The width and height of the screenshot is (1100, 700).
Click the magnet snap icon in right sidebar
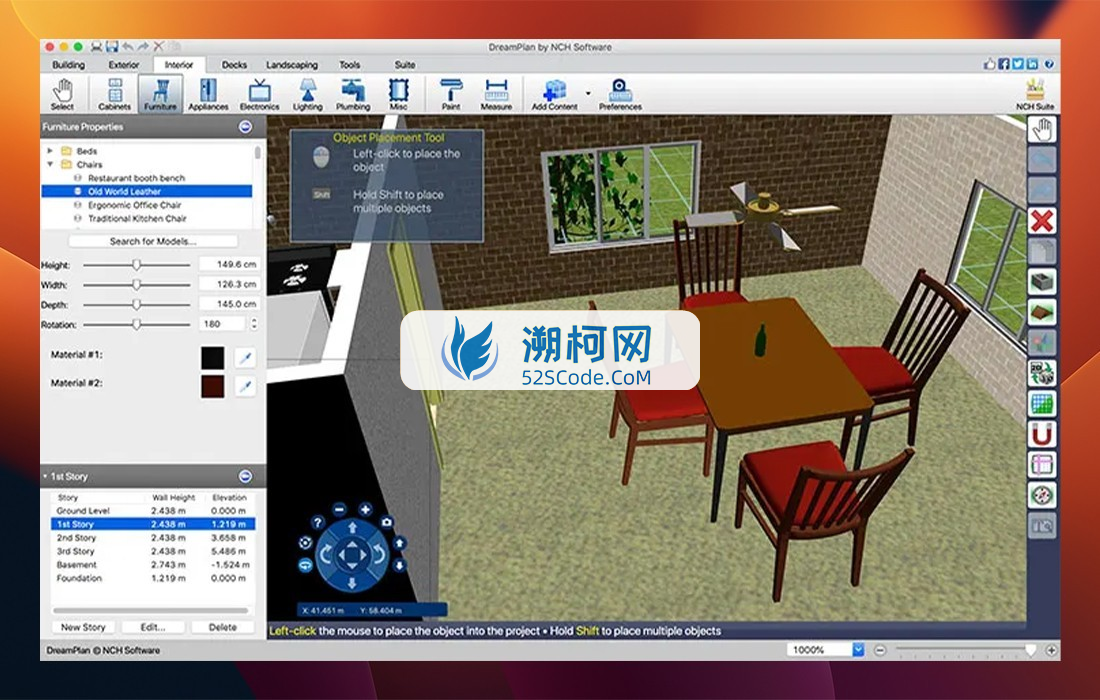(x=1042, y=435)
